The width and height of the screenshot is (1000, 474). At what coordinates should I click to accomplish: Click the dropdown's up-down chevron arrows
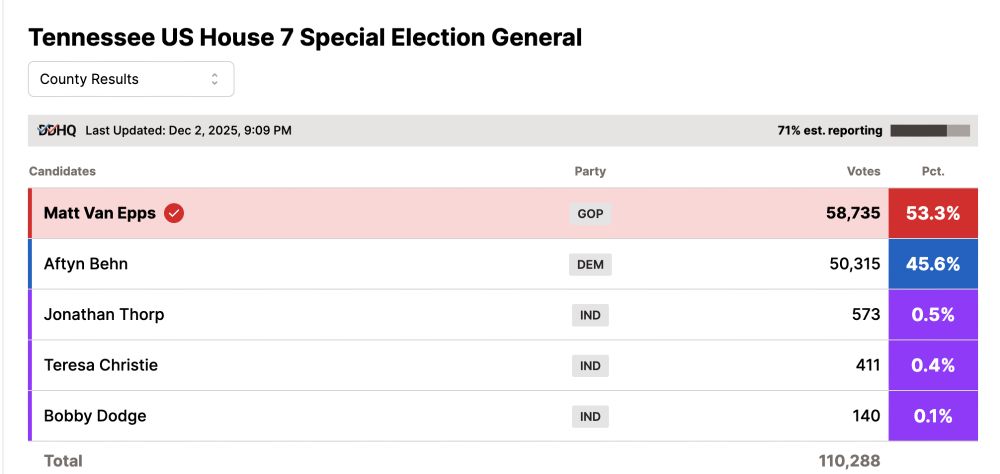pyautogui.click(x=214, y=79)
